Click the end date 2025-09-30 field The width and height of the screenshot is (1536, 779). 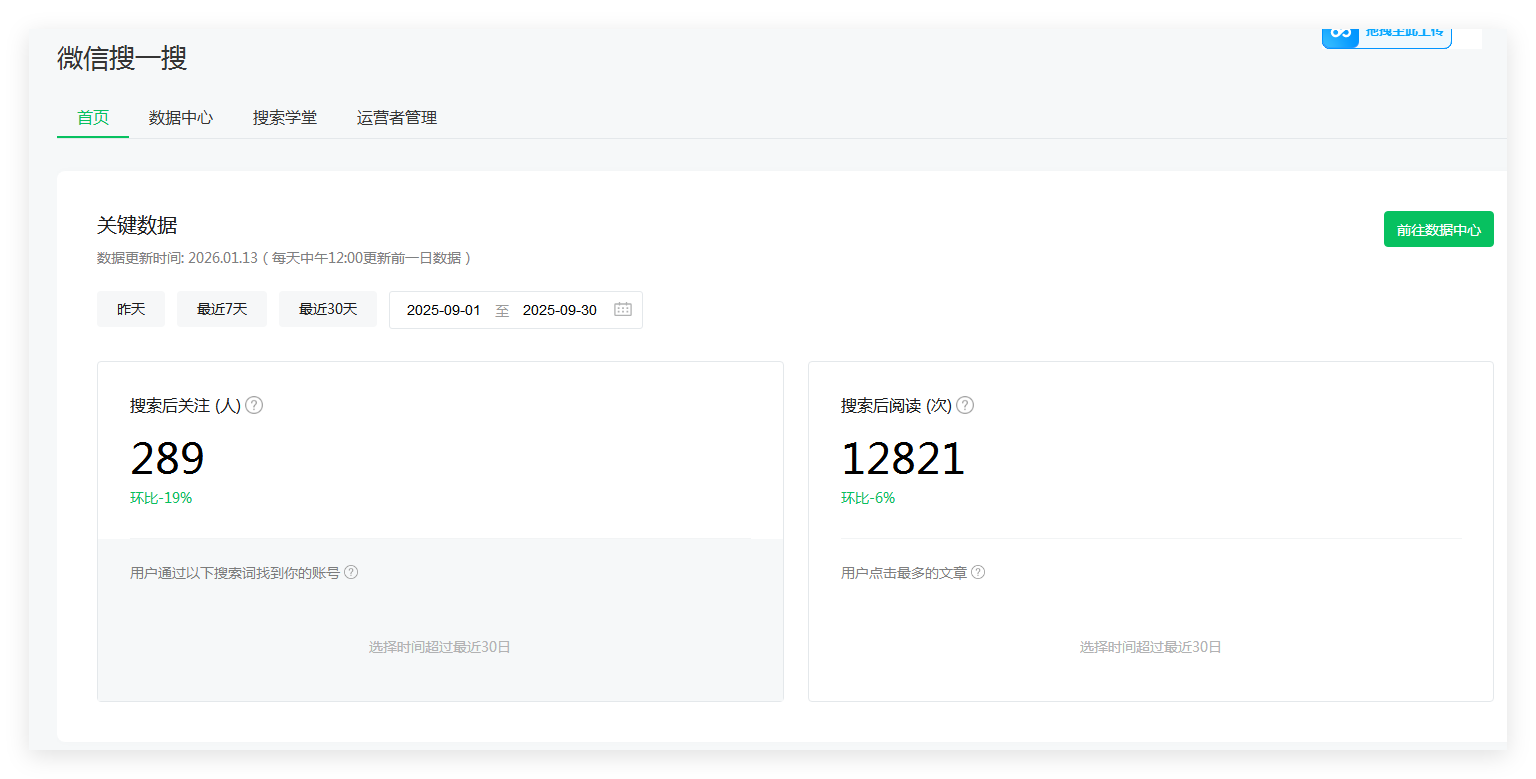pyautogui.click(x=560, y=310)
